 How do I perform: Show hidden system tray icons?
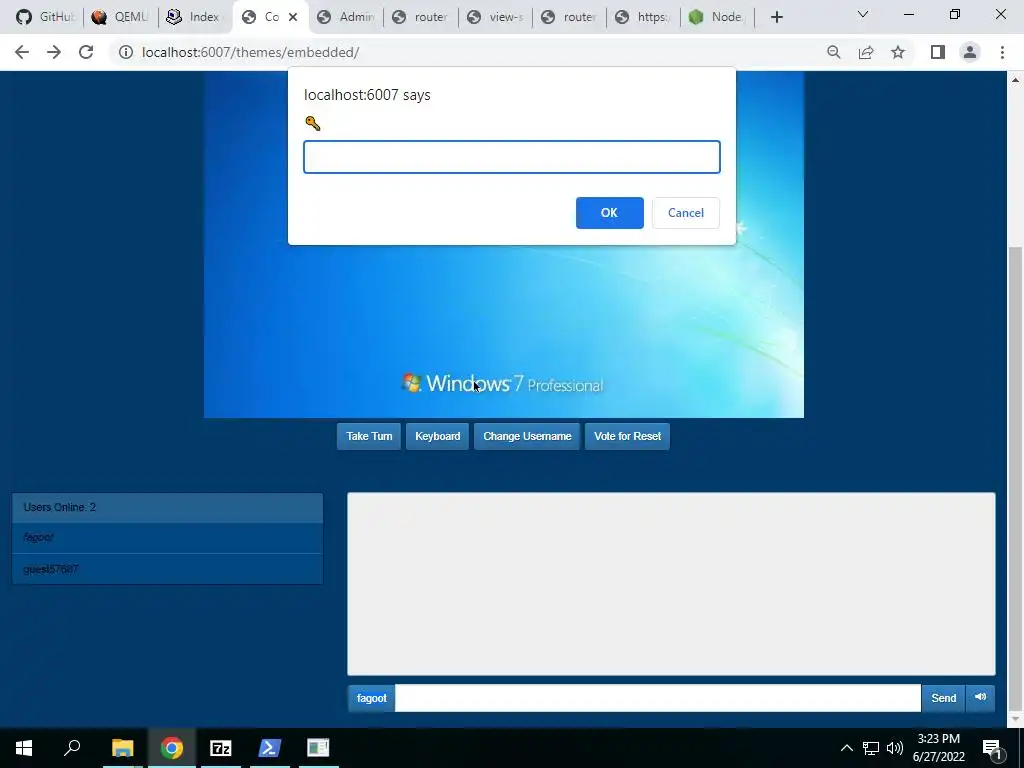[x=846, y=748]
